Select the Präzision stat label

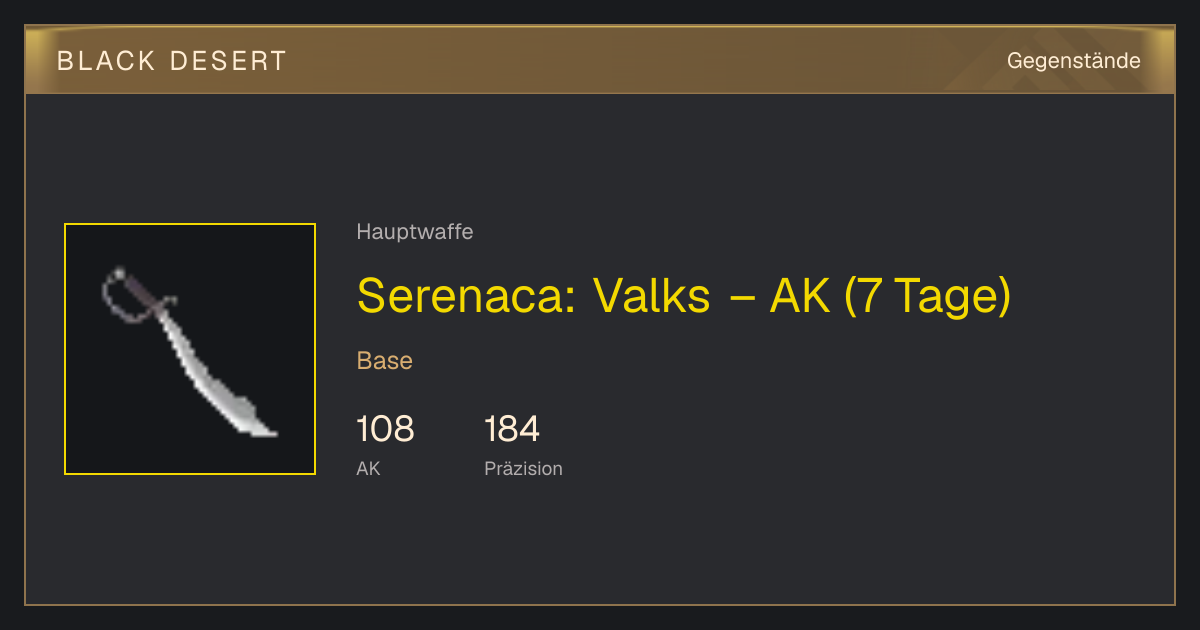pyautogui.click(x=523, y=468)
